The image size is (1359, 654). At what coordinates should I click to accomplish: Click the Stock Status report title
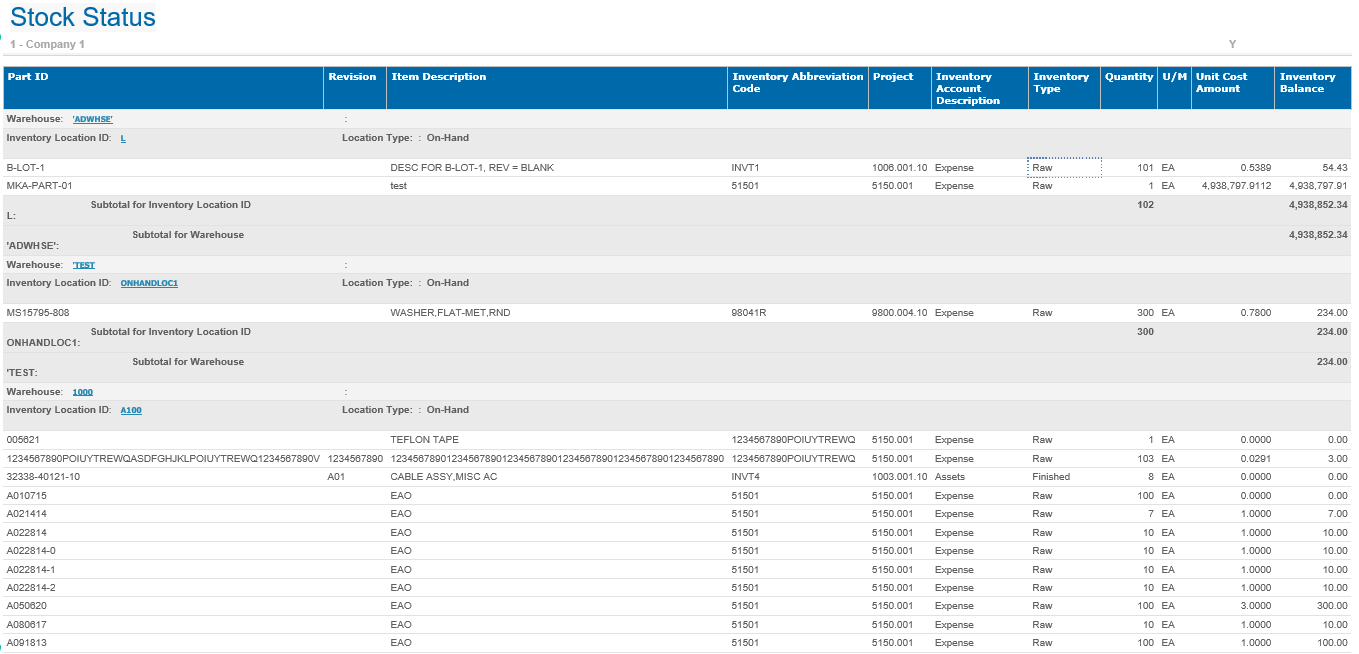[x=83, y=18]
